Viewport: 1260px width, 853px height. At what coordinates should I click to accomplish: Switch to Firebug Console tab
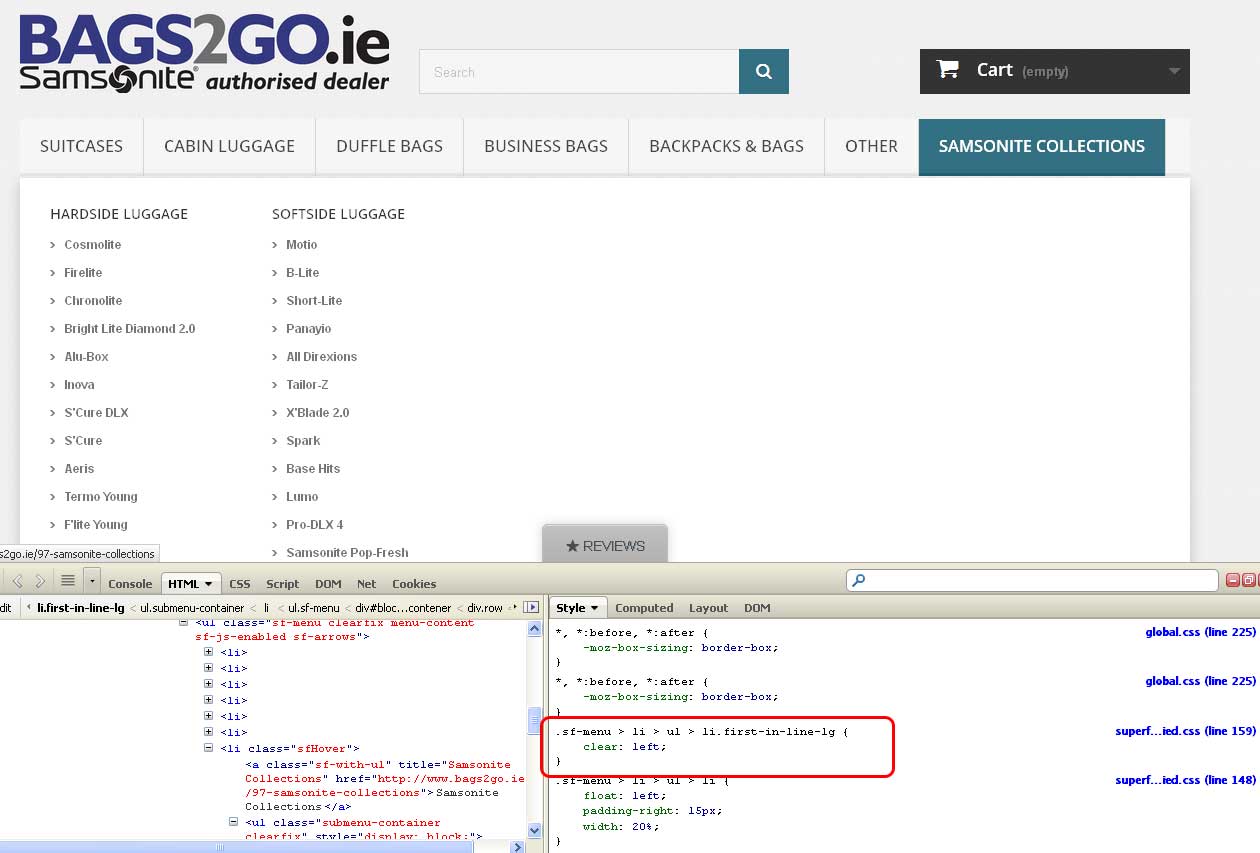(130, 584)
